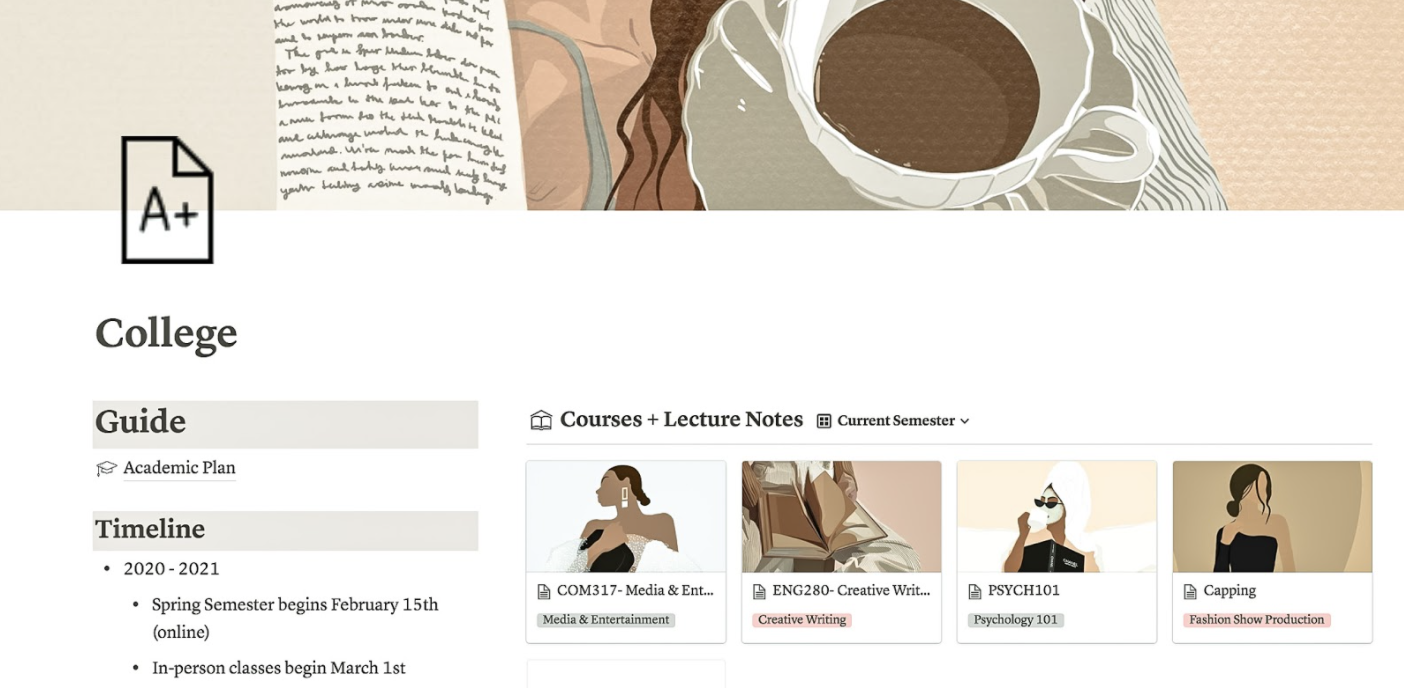
Task: Select the Psychology 101 tag
Action: (x=1015, y=620)
